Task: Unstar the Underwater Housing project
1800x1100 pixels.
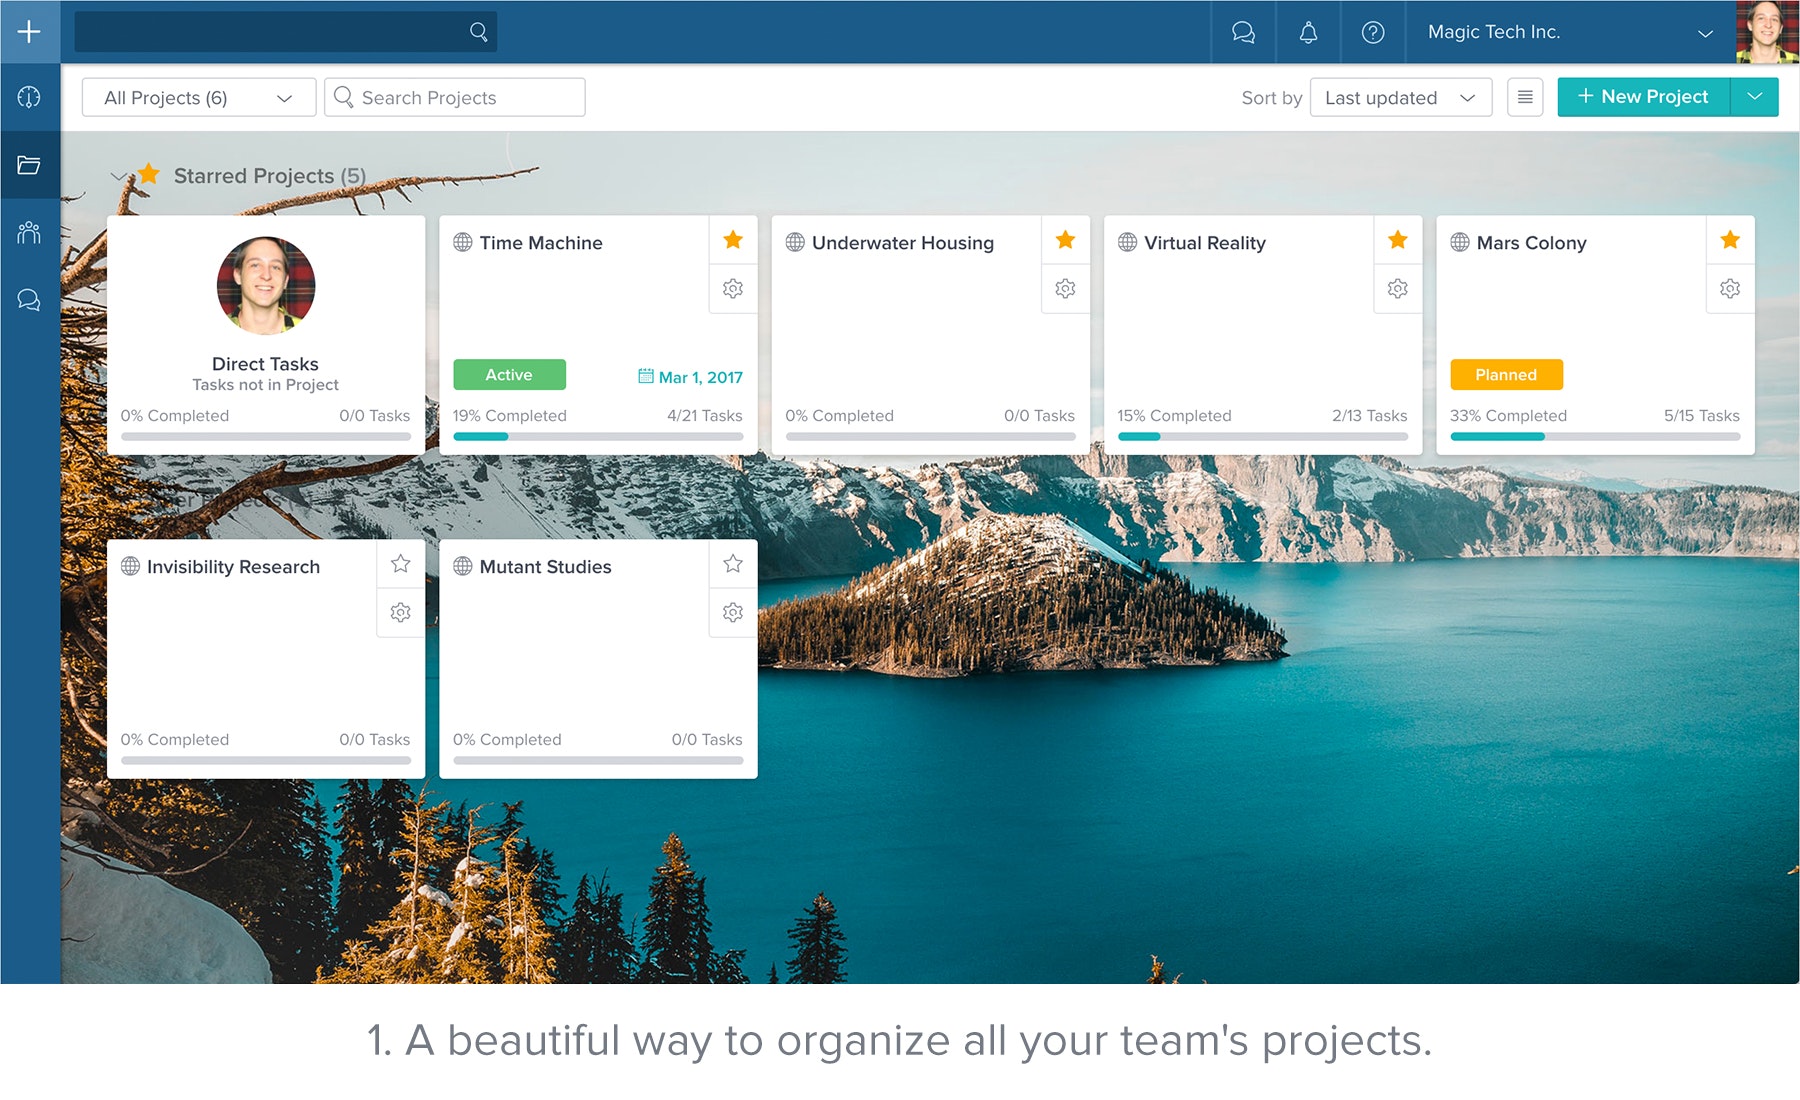Action: coord(1066,240)
